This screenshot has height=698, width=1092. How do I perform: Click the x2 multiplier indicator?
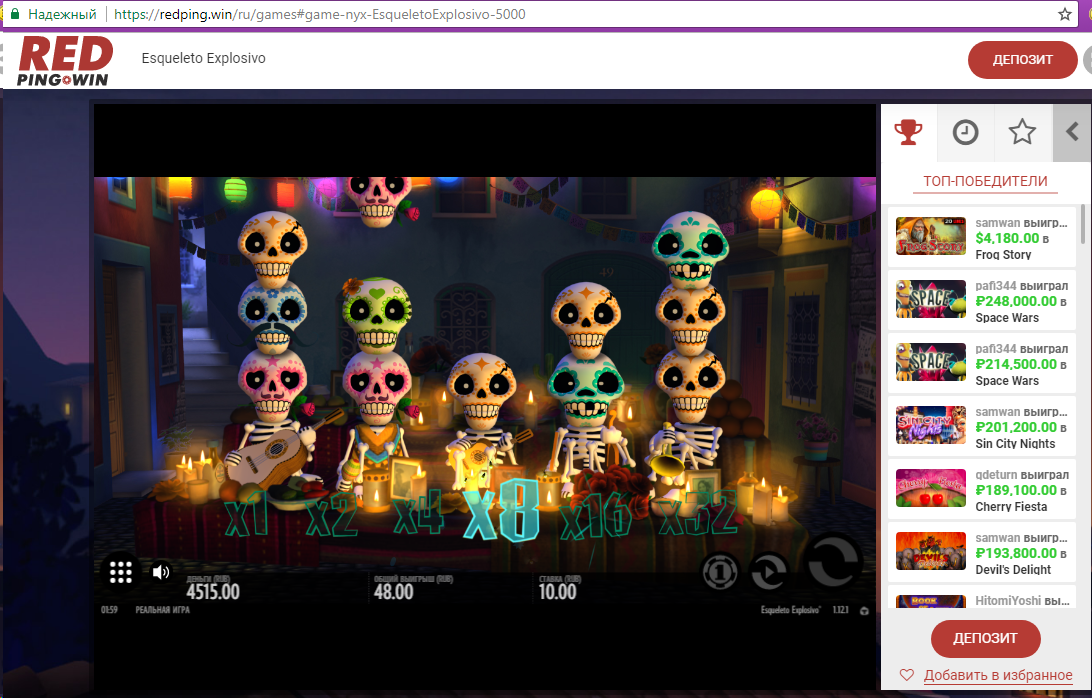[x=332, y=514]
